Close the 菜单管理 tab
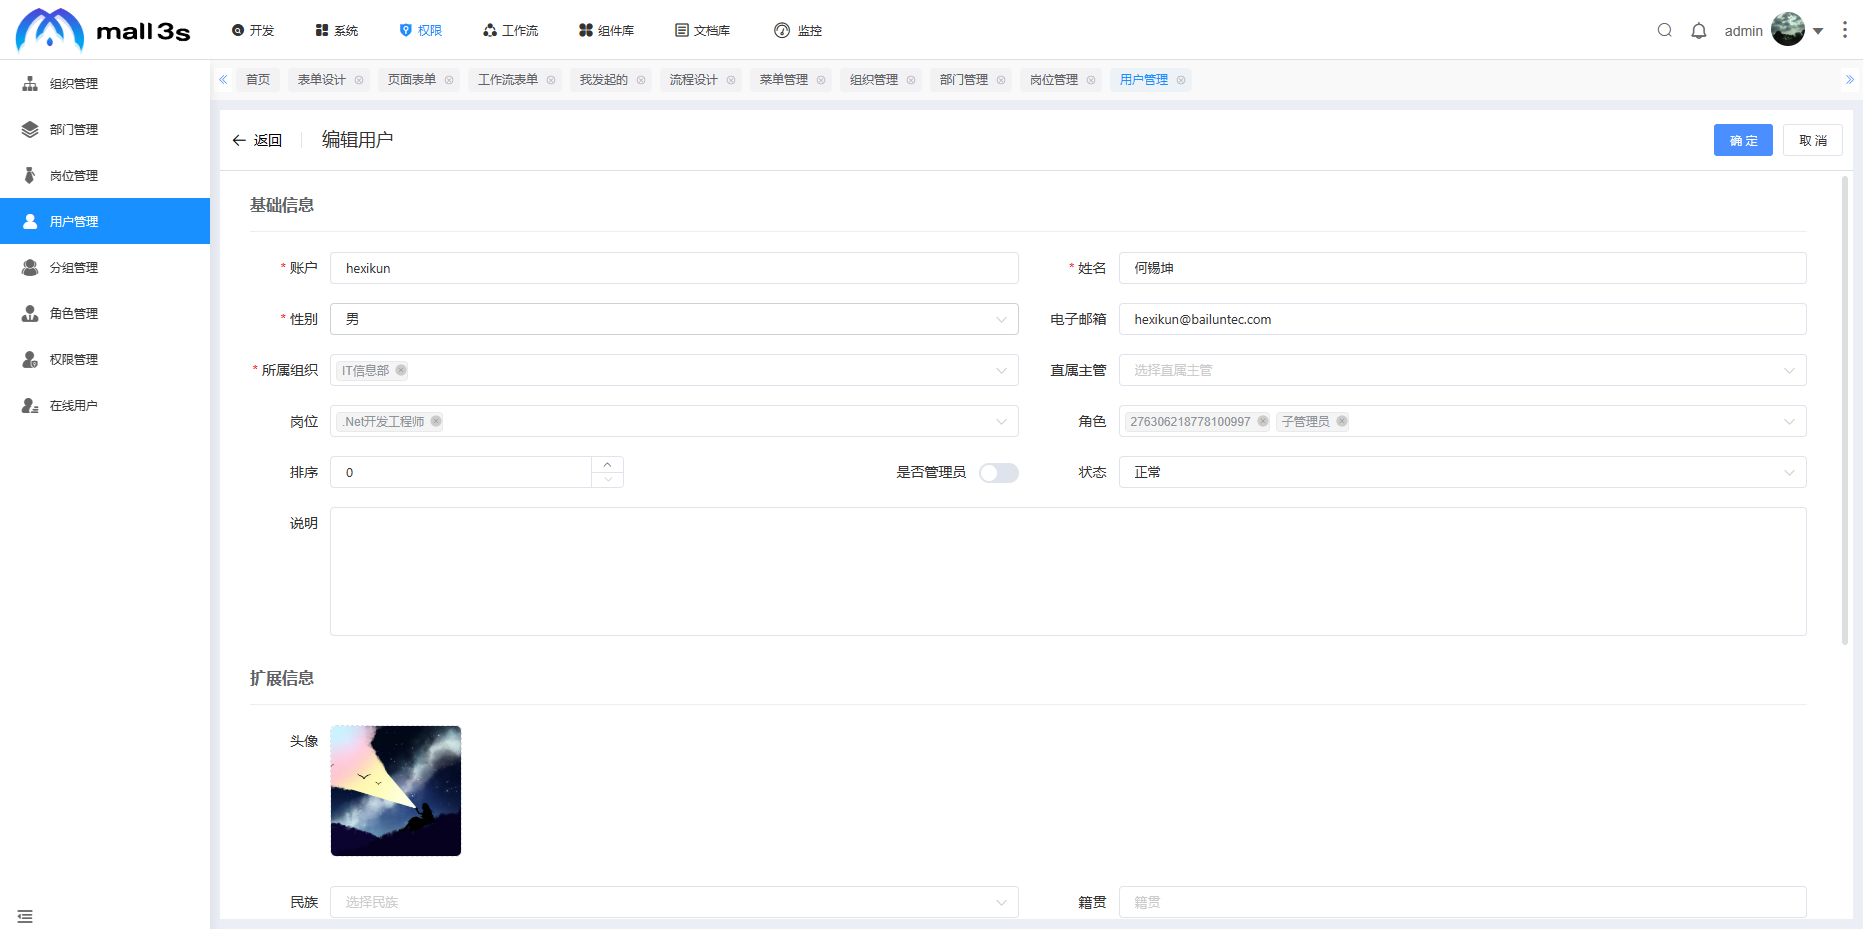Image resolution: width=1863 pixels, height=929 pixels. coord(821,80)
